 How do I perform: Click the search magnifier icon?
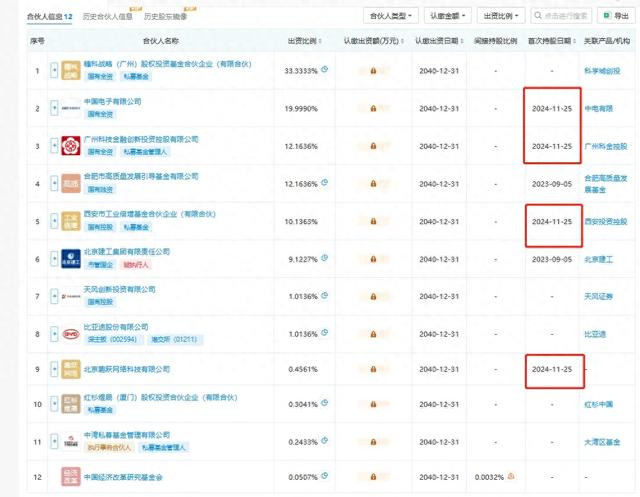point(538,16)
